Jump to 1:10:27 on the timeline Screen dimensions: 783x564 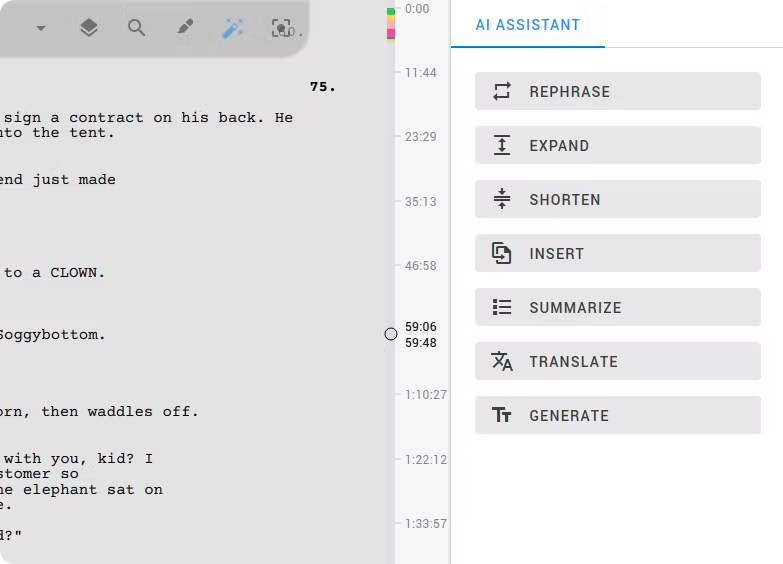coord(425,395)
